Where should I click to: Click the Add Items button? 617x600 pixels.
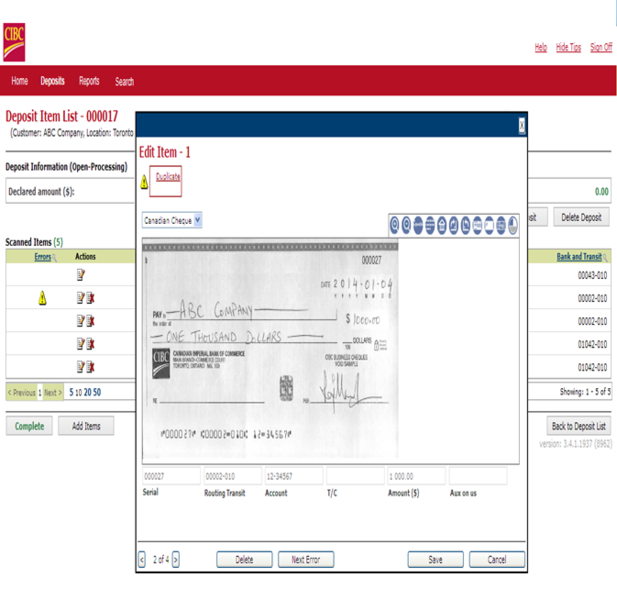[86, 426]
